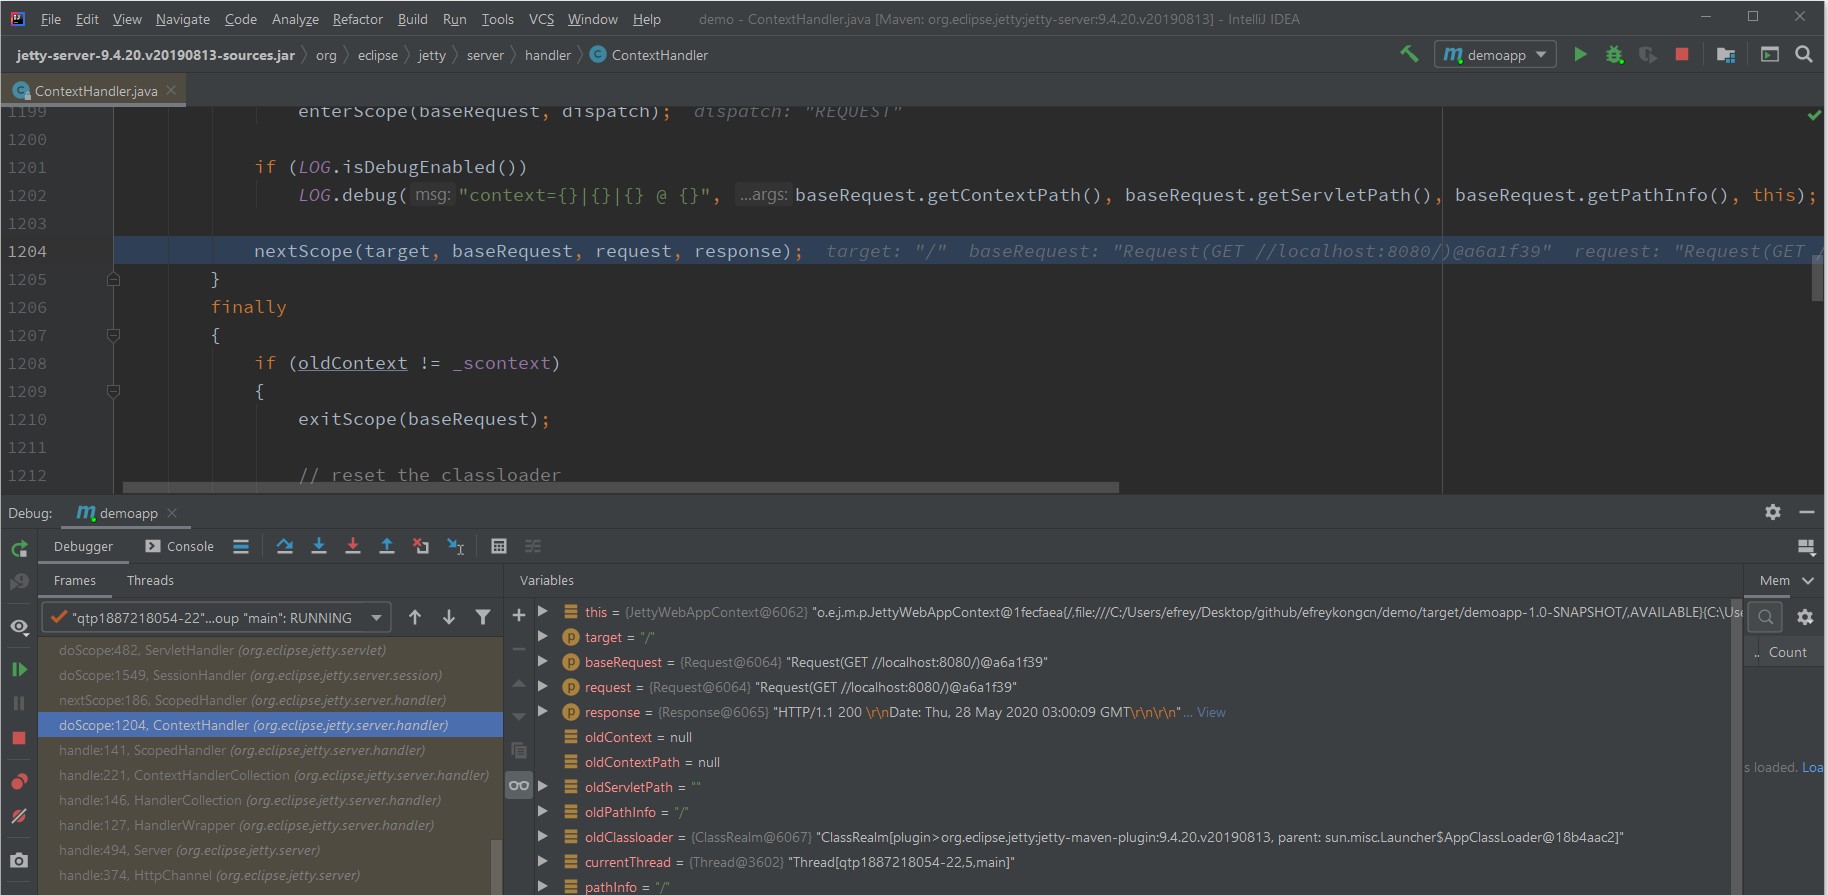Select the ContextHandler.java editor tab
Image resolution: width=1828 pixels, height=895 pixels.
click(95, 91)
